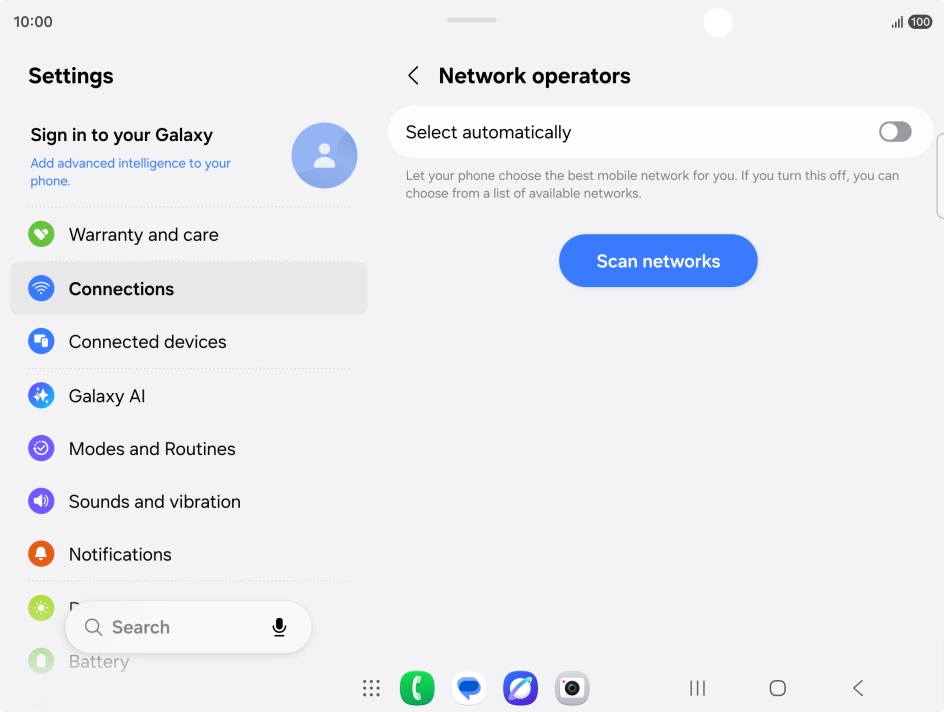Viewport: 944px width, 712px height.
Task: Focus the Search settings field
Action: (188, 627)
